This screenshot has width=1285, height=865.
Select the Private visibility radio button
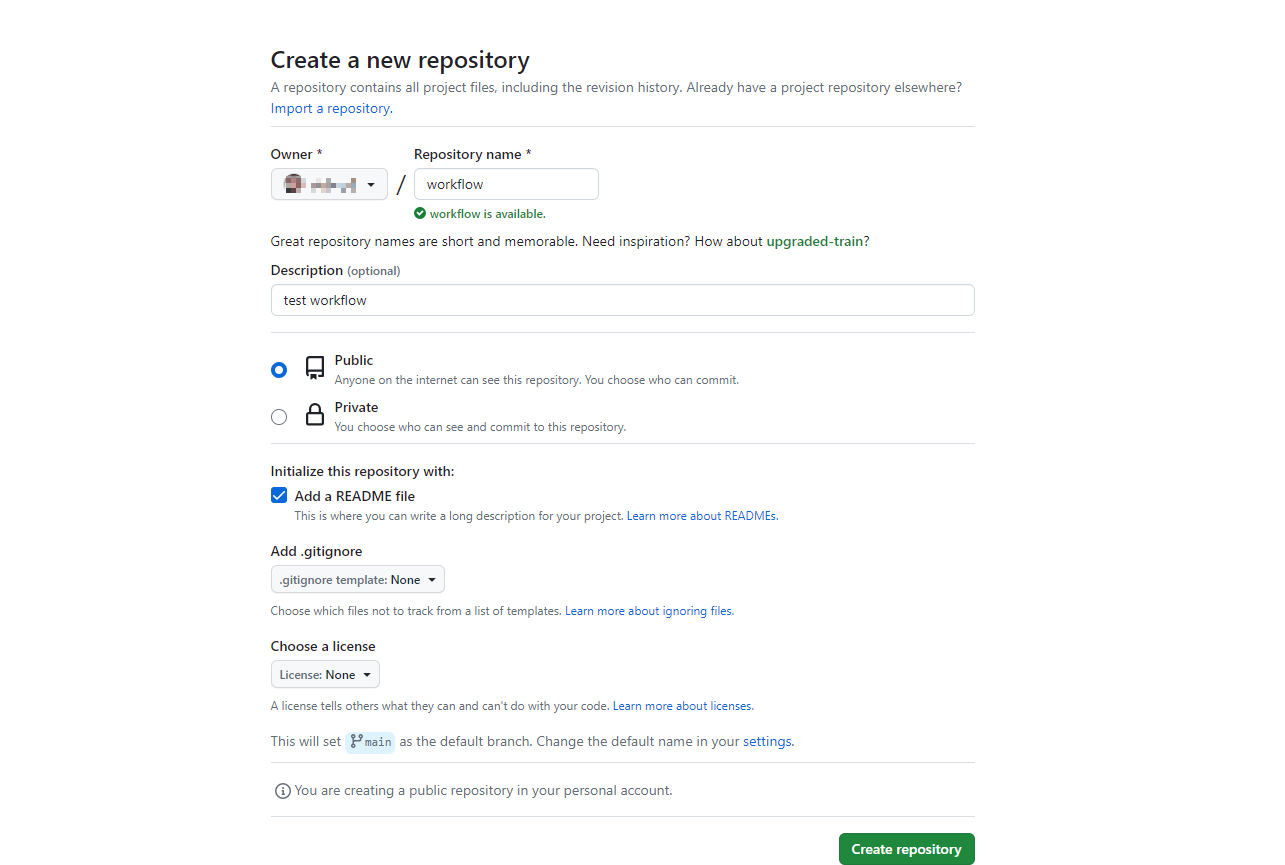pos(279,417)
